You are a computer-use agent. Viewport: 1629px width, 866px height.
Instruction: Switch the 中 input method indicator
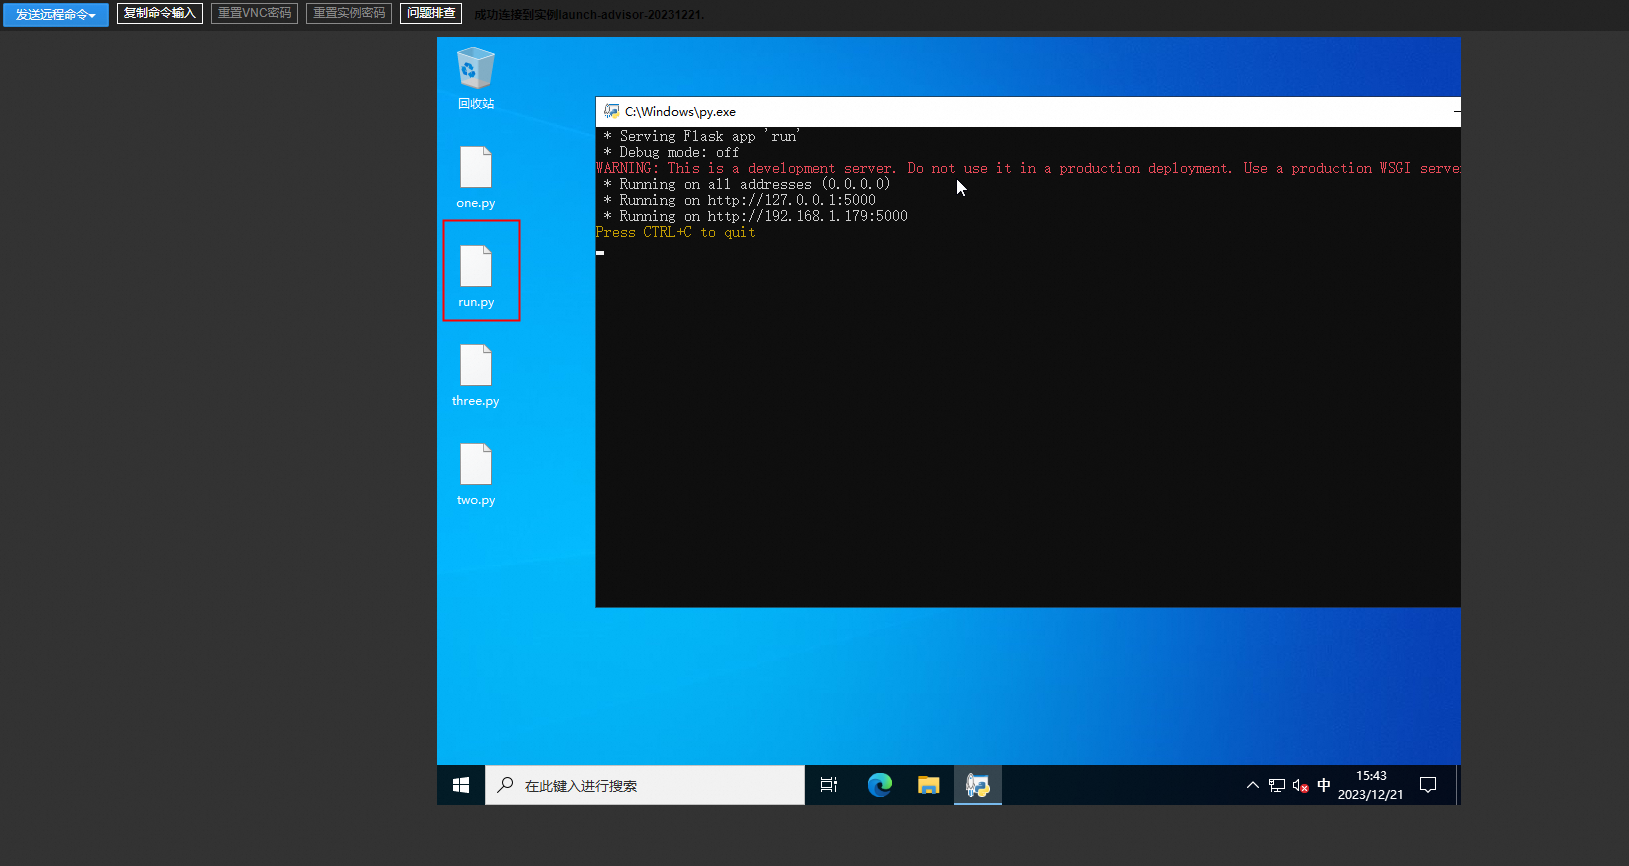pyautogui.click(x=1324, y=785)
